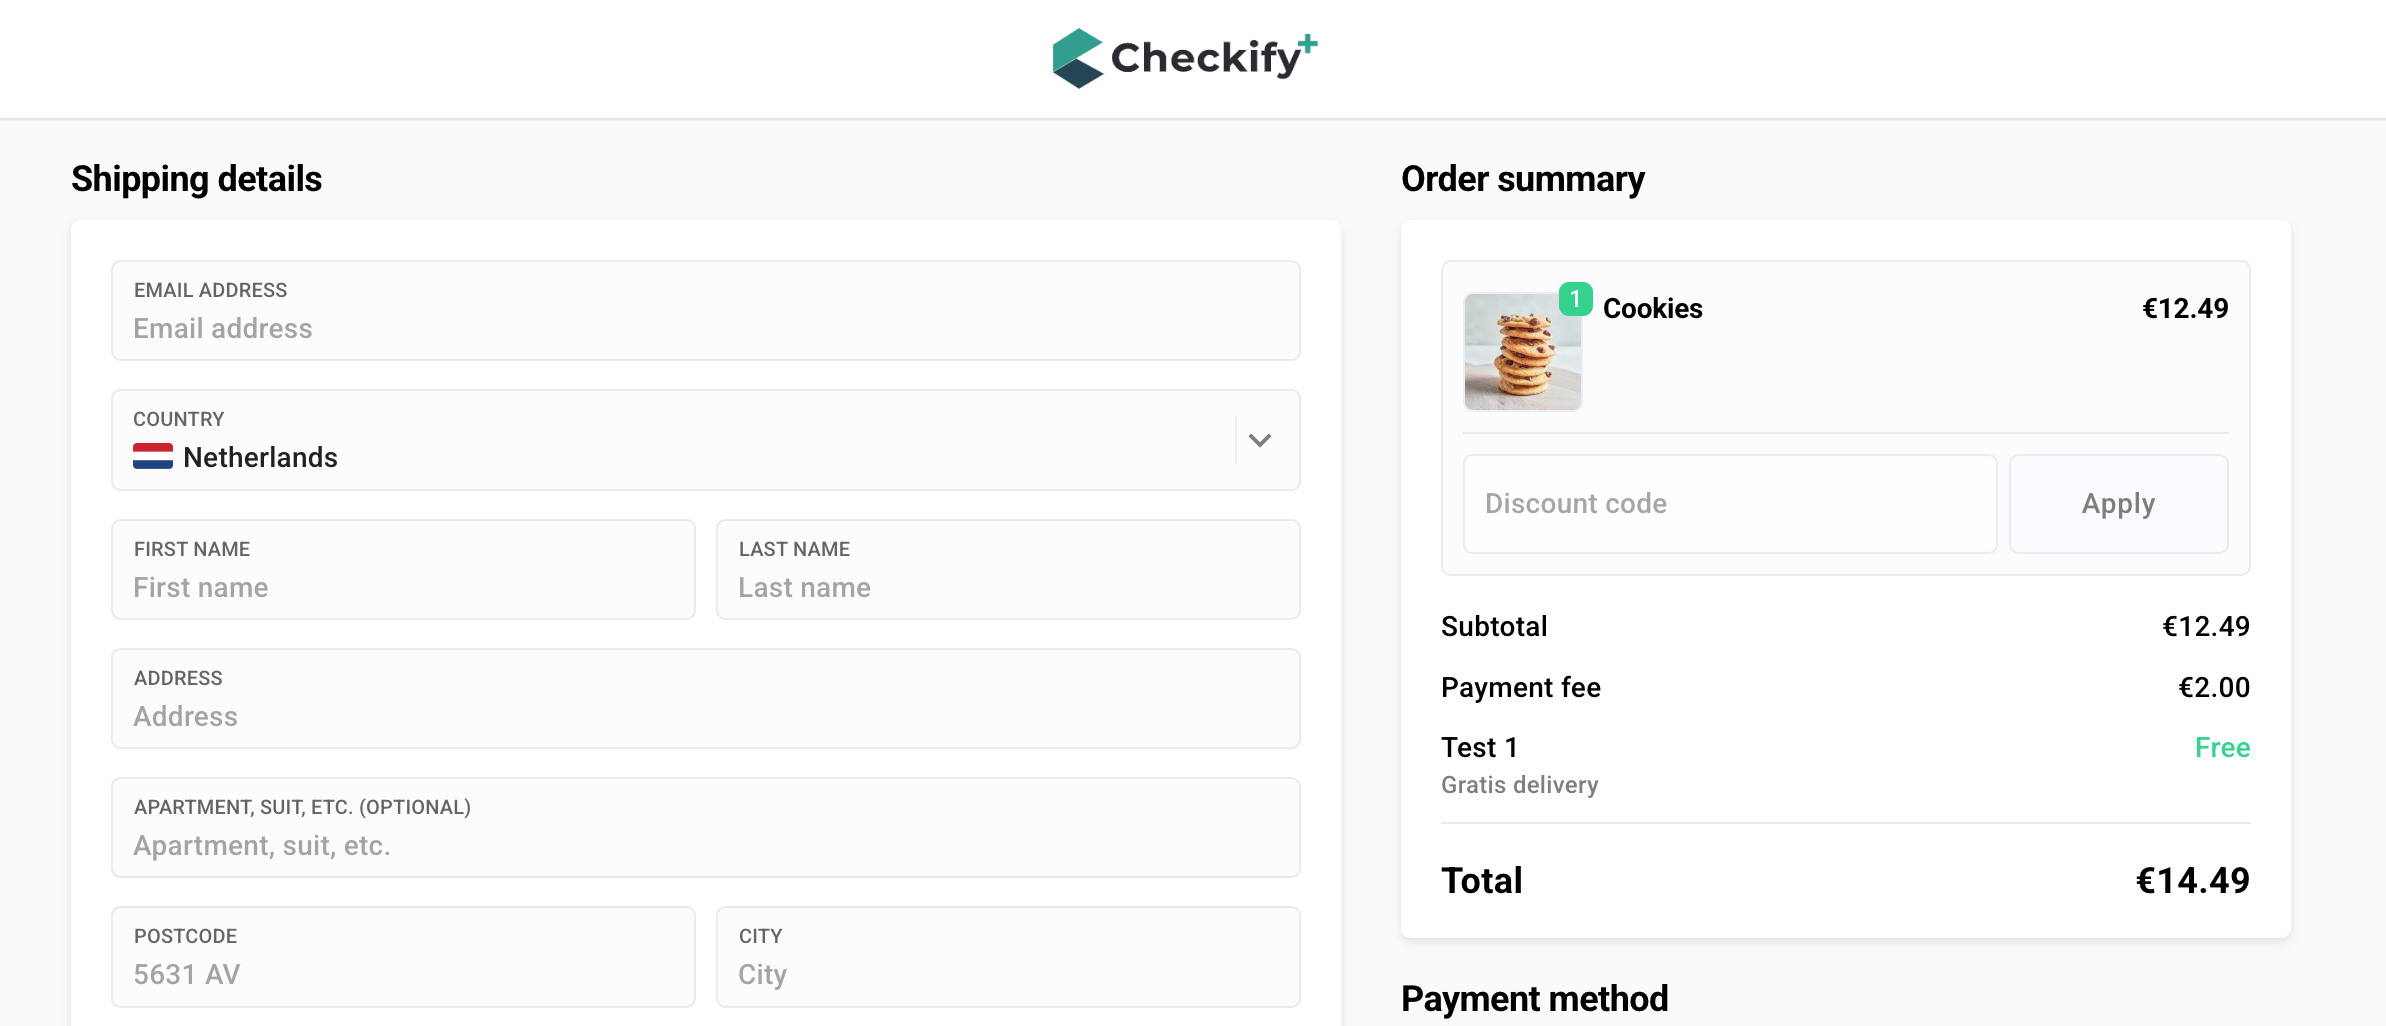Select the Last name input
The image size is (2386, 1026).
1008,587
